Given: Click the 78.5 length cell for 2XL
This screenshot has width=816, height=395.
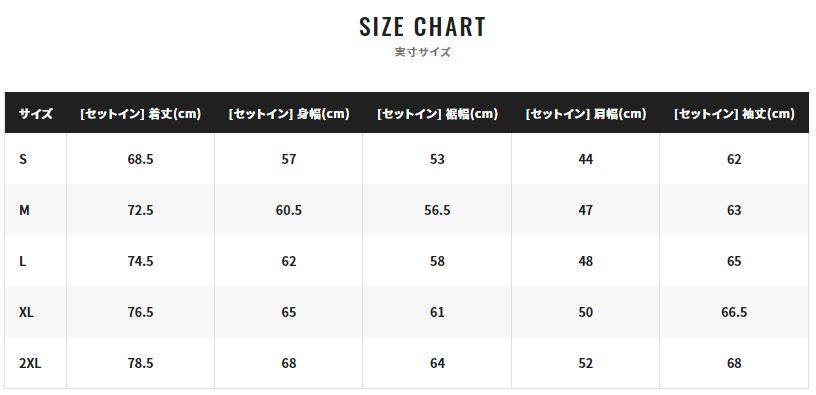Looking at the screenshot, I should click(x=141, y=363).
